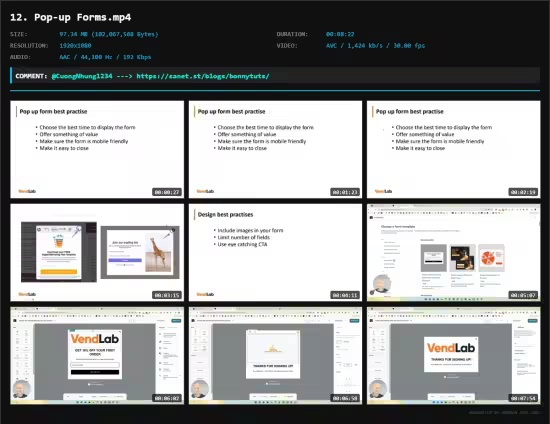Click the orange-button pop-up example in 00:03:15 frame
550x424 pixels.
[59, 252]
